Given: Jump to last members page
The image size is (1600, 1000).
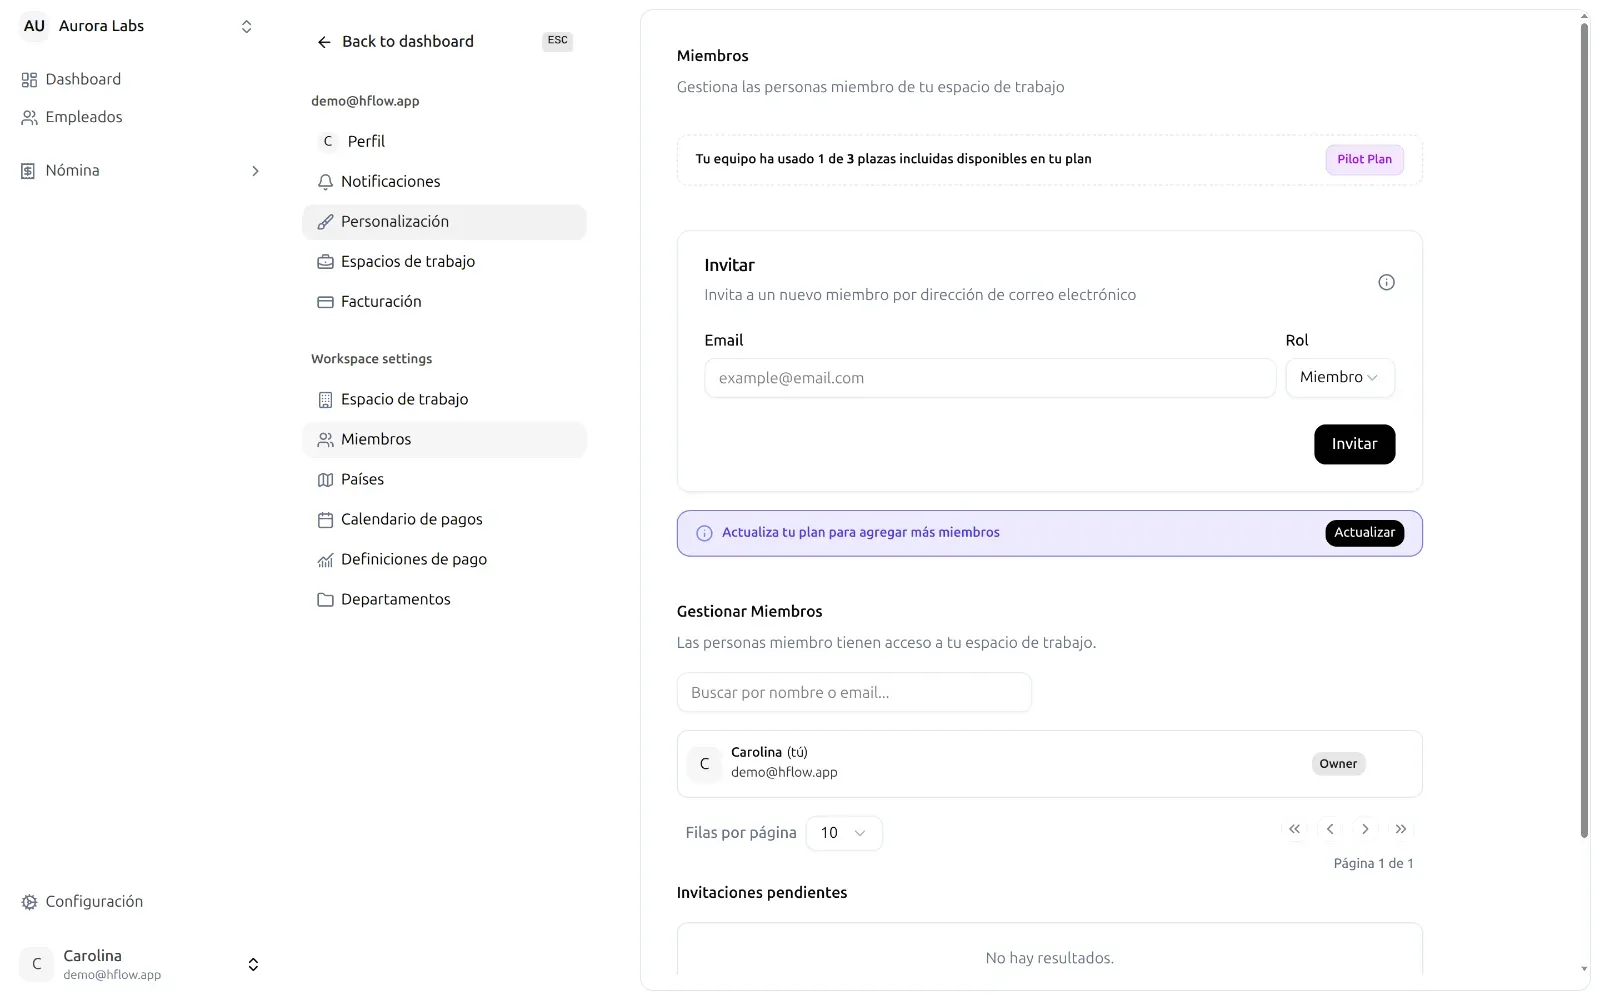Looking at the screenshot, I should [1401, 829].
